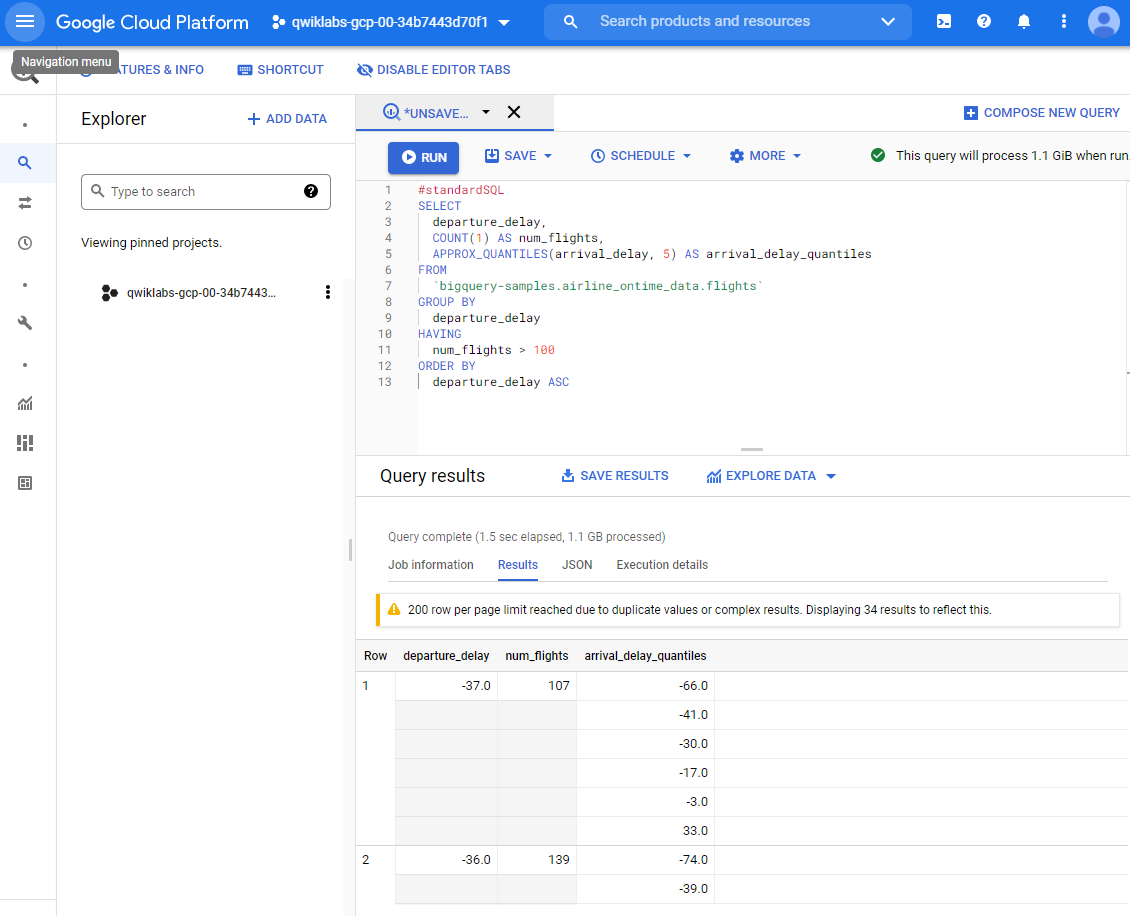1130x916 pixels.
Task: Open the wrench admin sidebar icon
Action: click(25, 323)
